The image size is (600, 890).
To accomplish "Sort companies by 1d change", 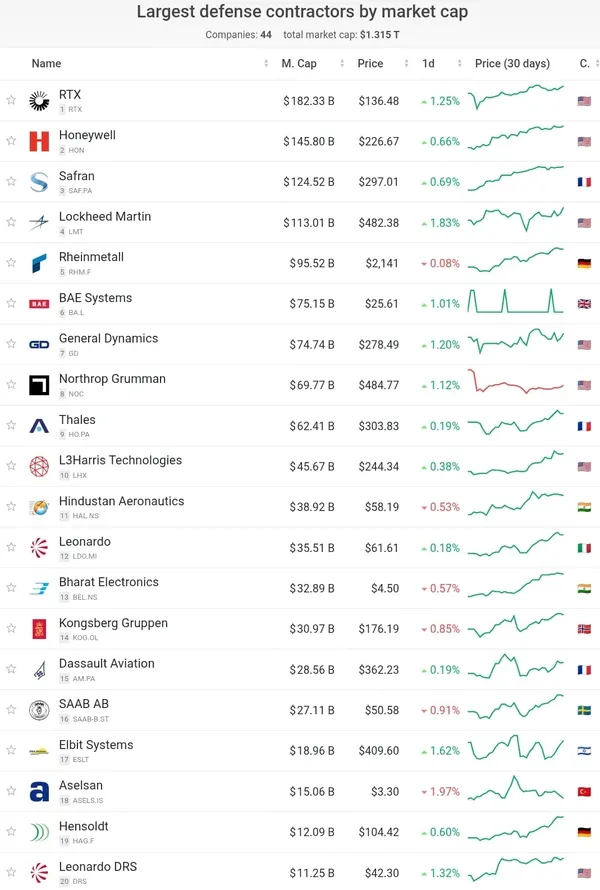I will click(x=428, y=63).
